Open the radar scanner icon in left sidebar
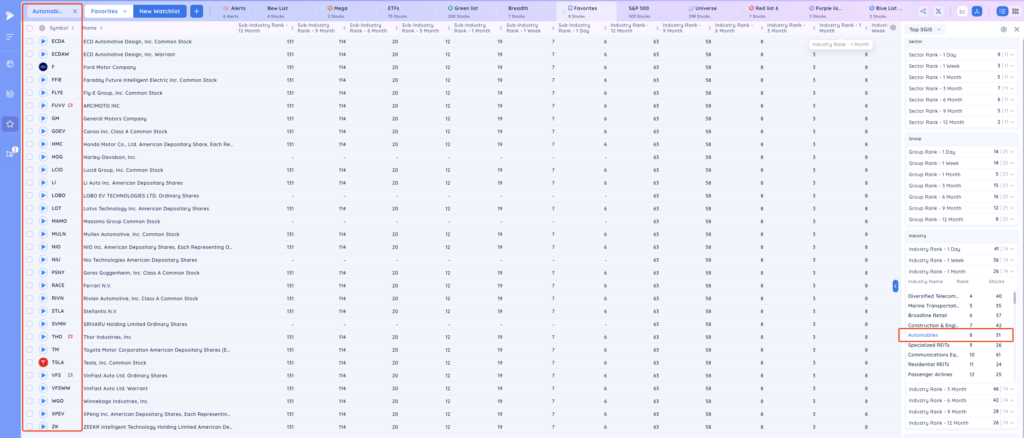The height and width of the screenshot is (438, 1024). point(10,93)
